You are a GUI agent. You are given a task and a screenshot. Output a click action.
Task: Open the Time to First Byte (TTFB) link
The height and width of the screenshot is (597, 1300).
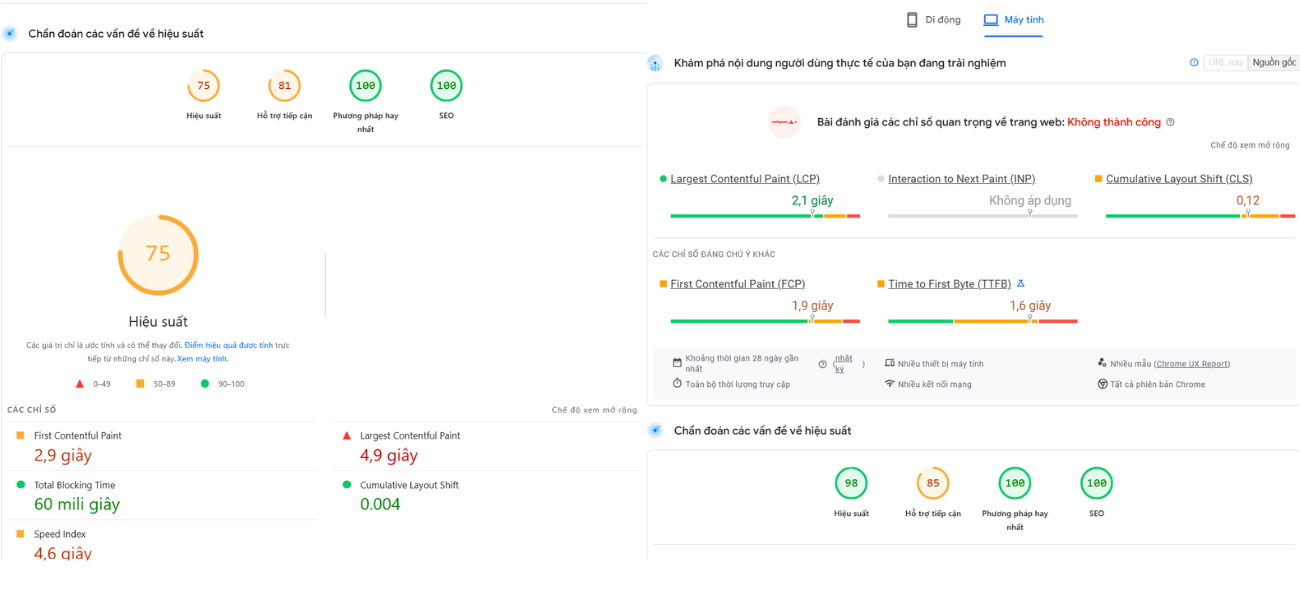(950, 284)
